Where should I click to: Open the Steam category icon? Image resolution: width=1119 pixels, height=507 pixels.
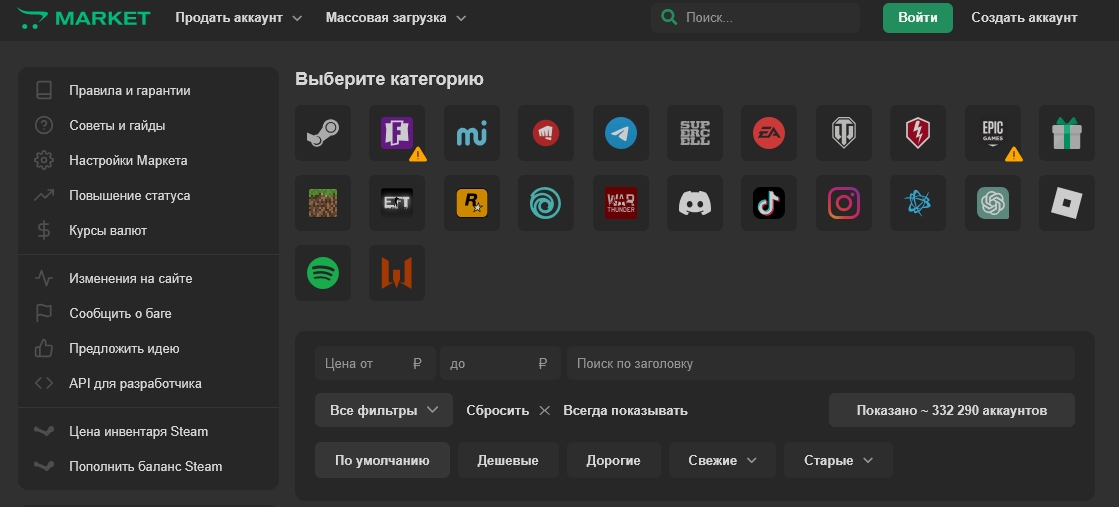click(323, 133)
